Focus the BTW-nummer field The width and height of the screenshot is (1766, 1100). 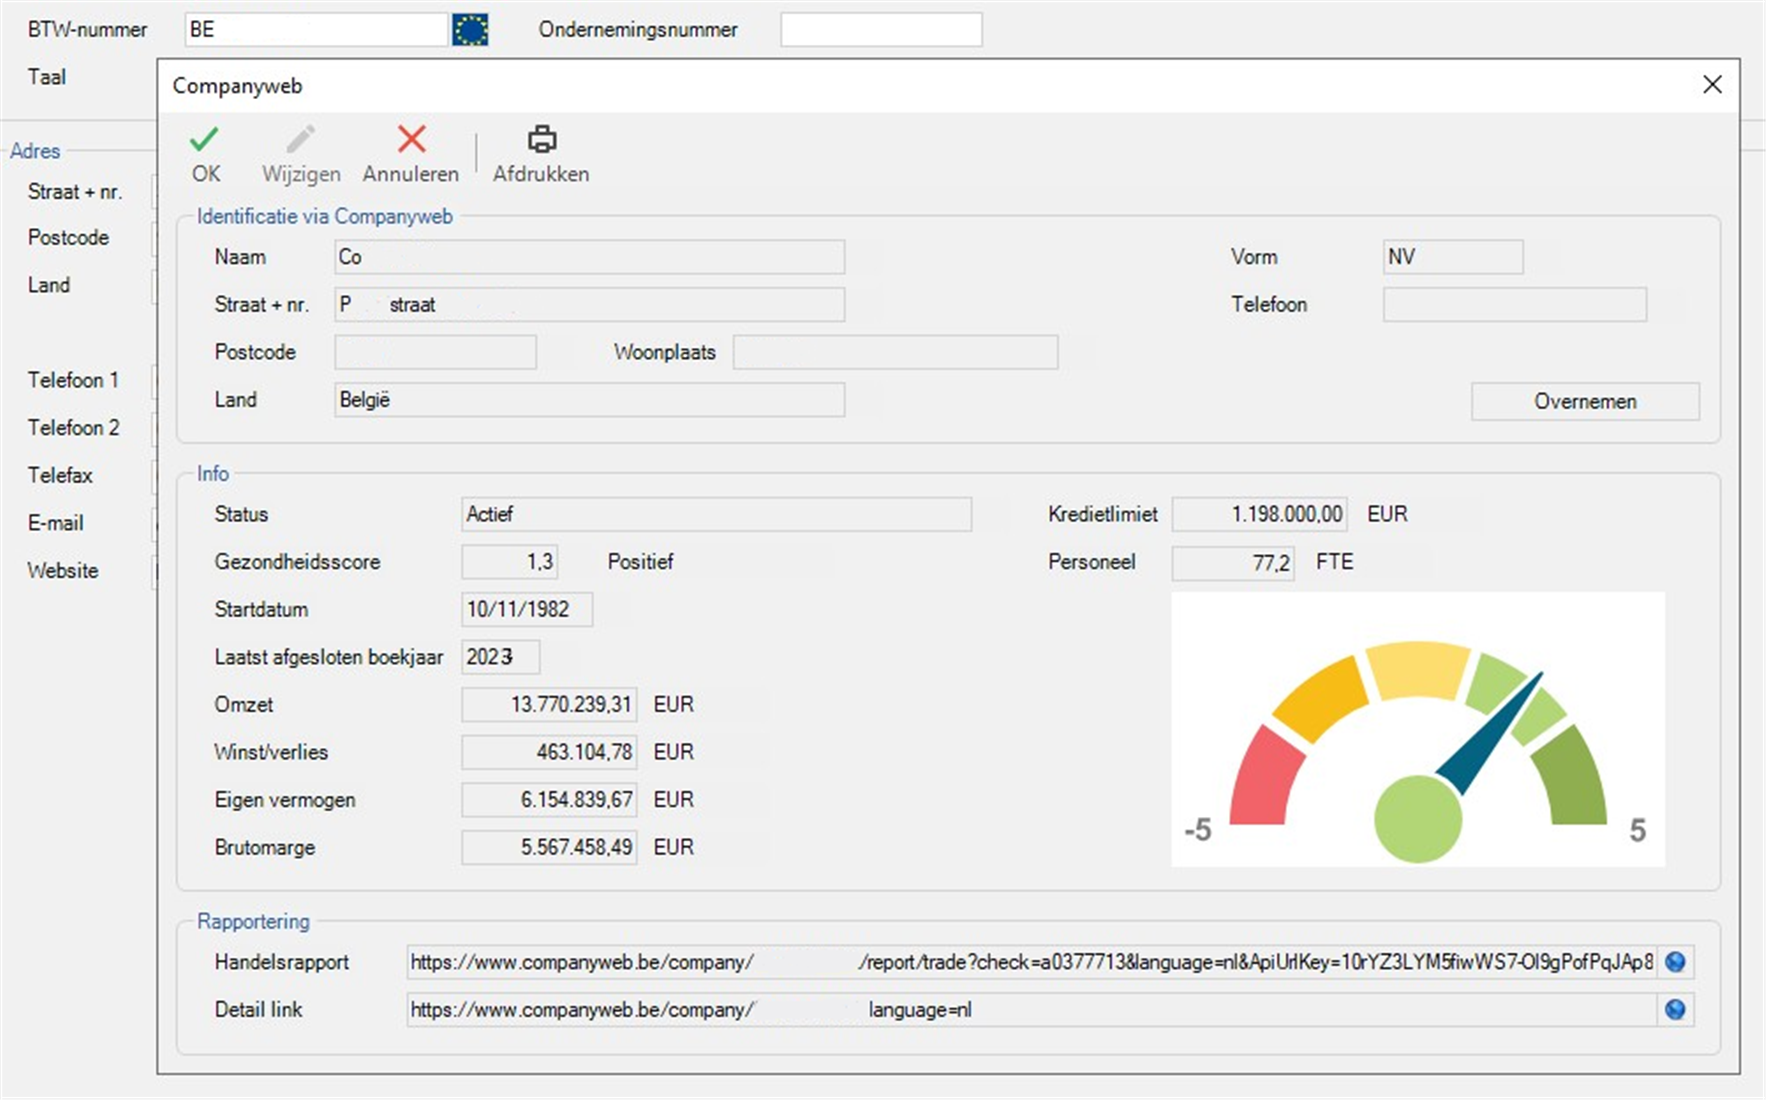(x=316, y=30)
